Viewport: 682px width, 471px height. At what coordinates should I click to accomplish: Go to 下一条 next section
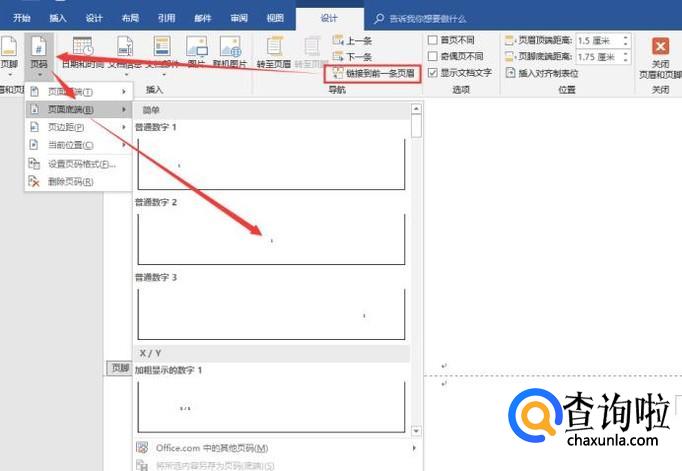(x=352, y=57)
